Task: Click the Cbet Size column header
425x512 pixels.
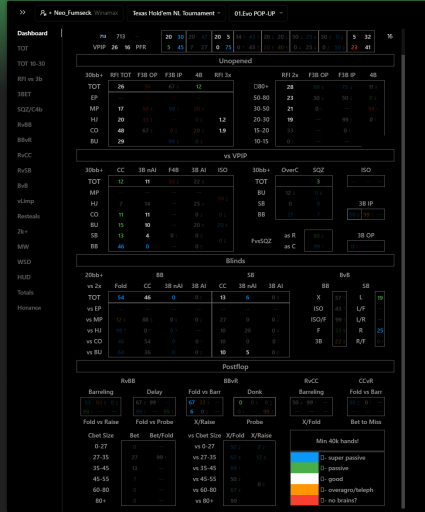Action: pos(101,436)
